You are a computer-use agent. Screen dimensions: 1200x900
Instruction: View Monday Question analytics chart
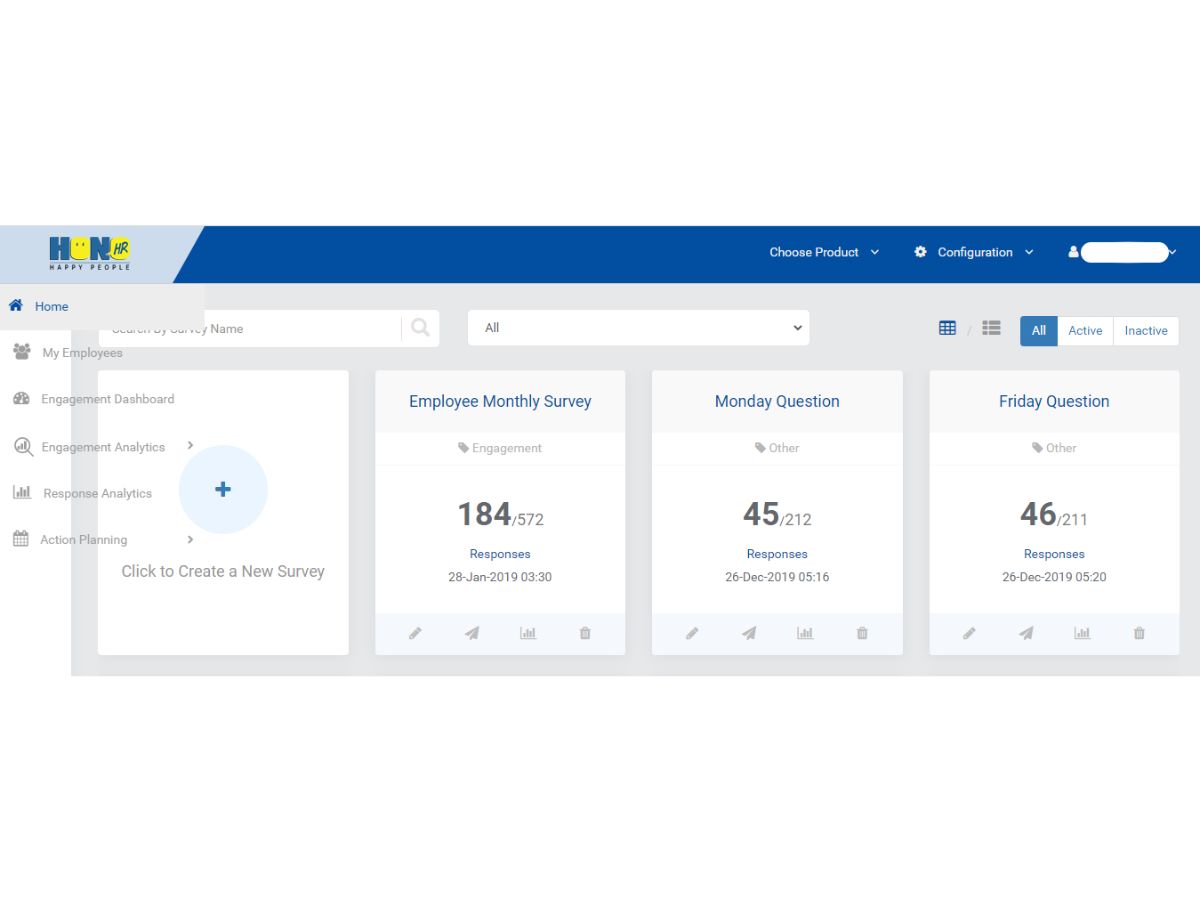(x=805, y=633)
